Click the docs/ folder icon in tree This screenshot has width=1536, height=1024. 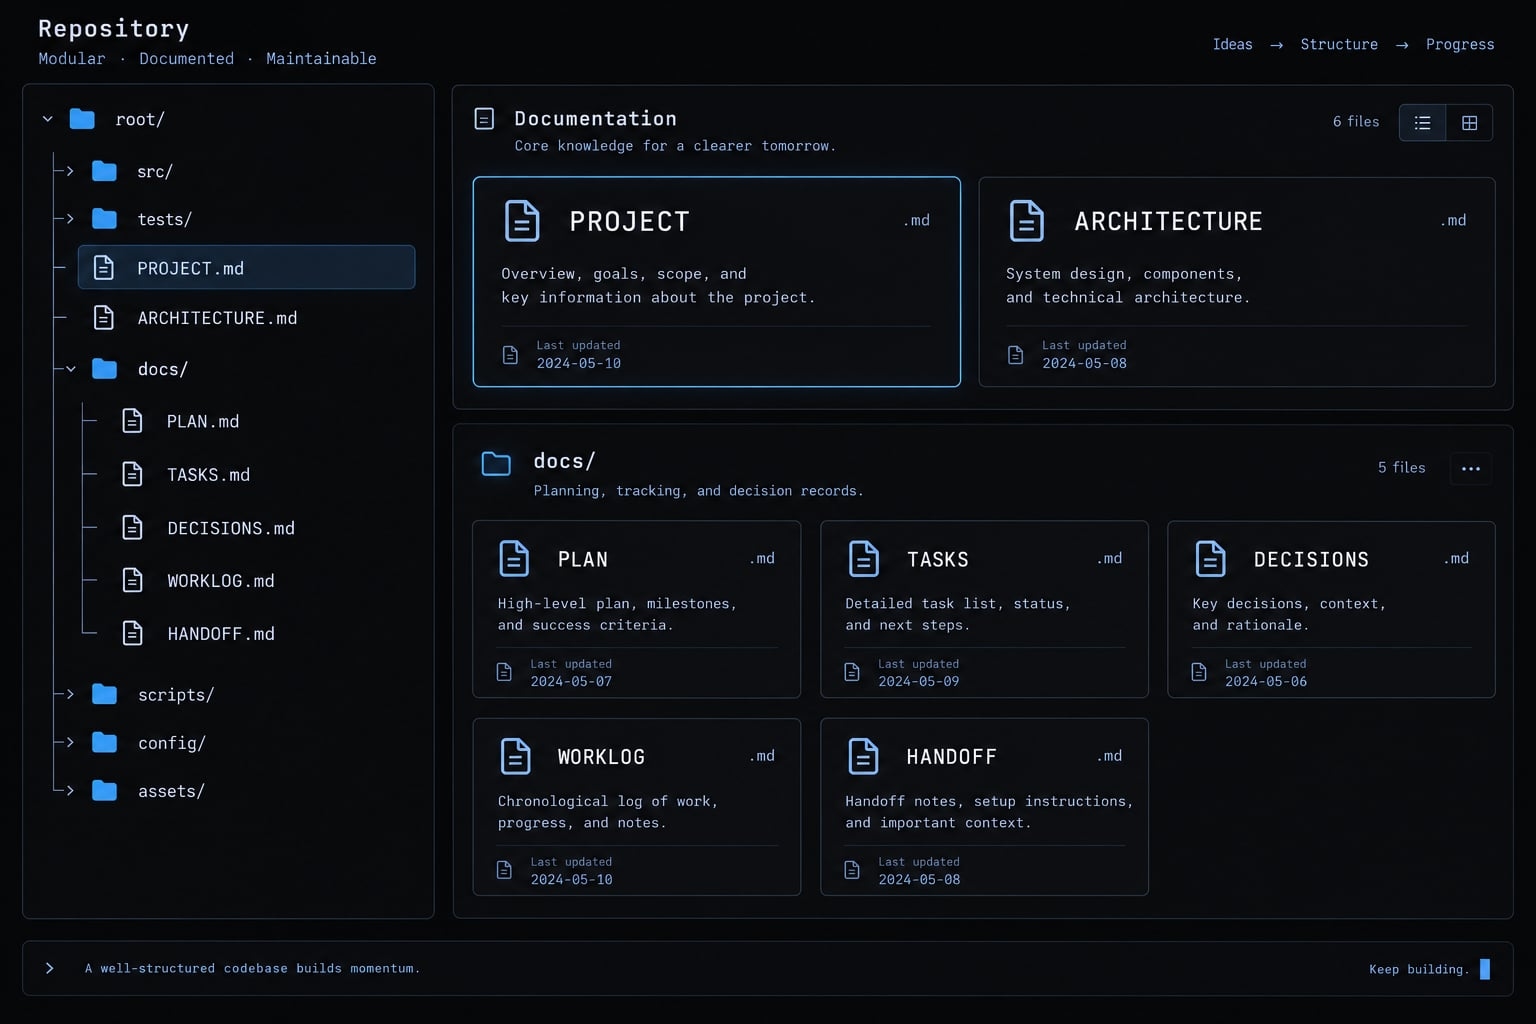[104, 369]
